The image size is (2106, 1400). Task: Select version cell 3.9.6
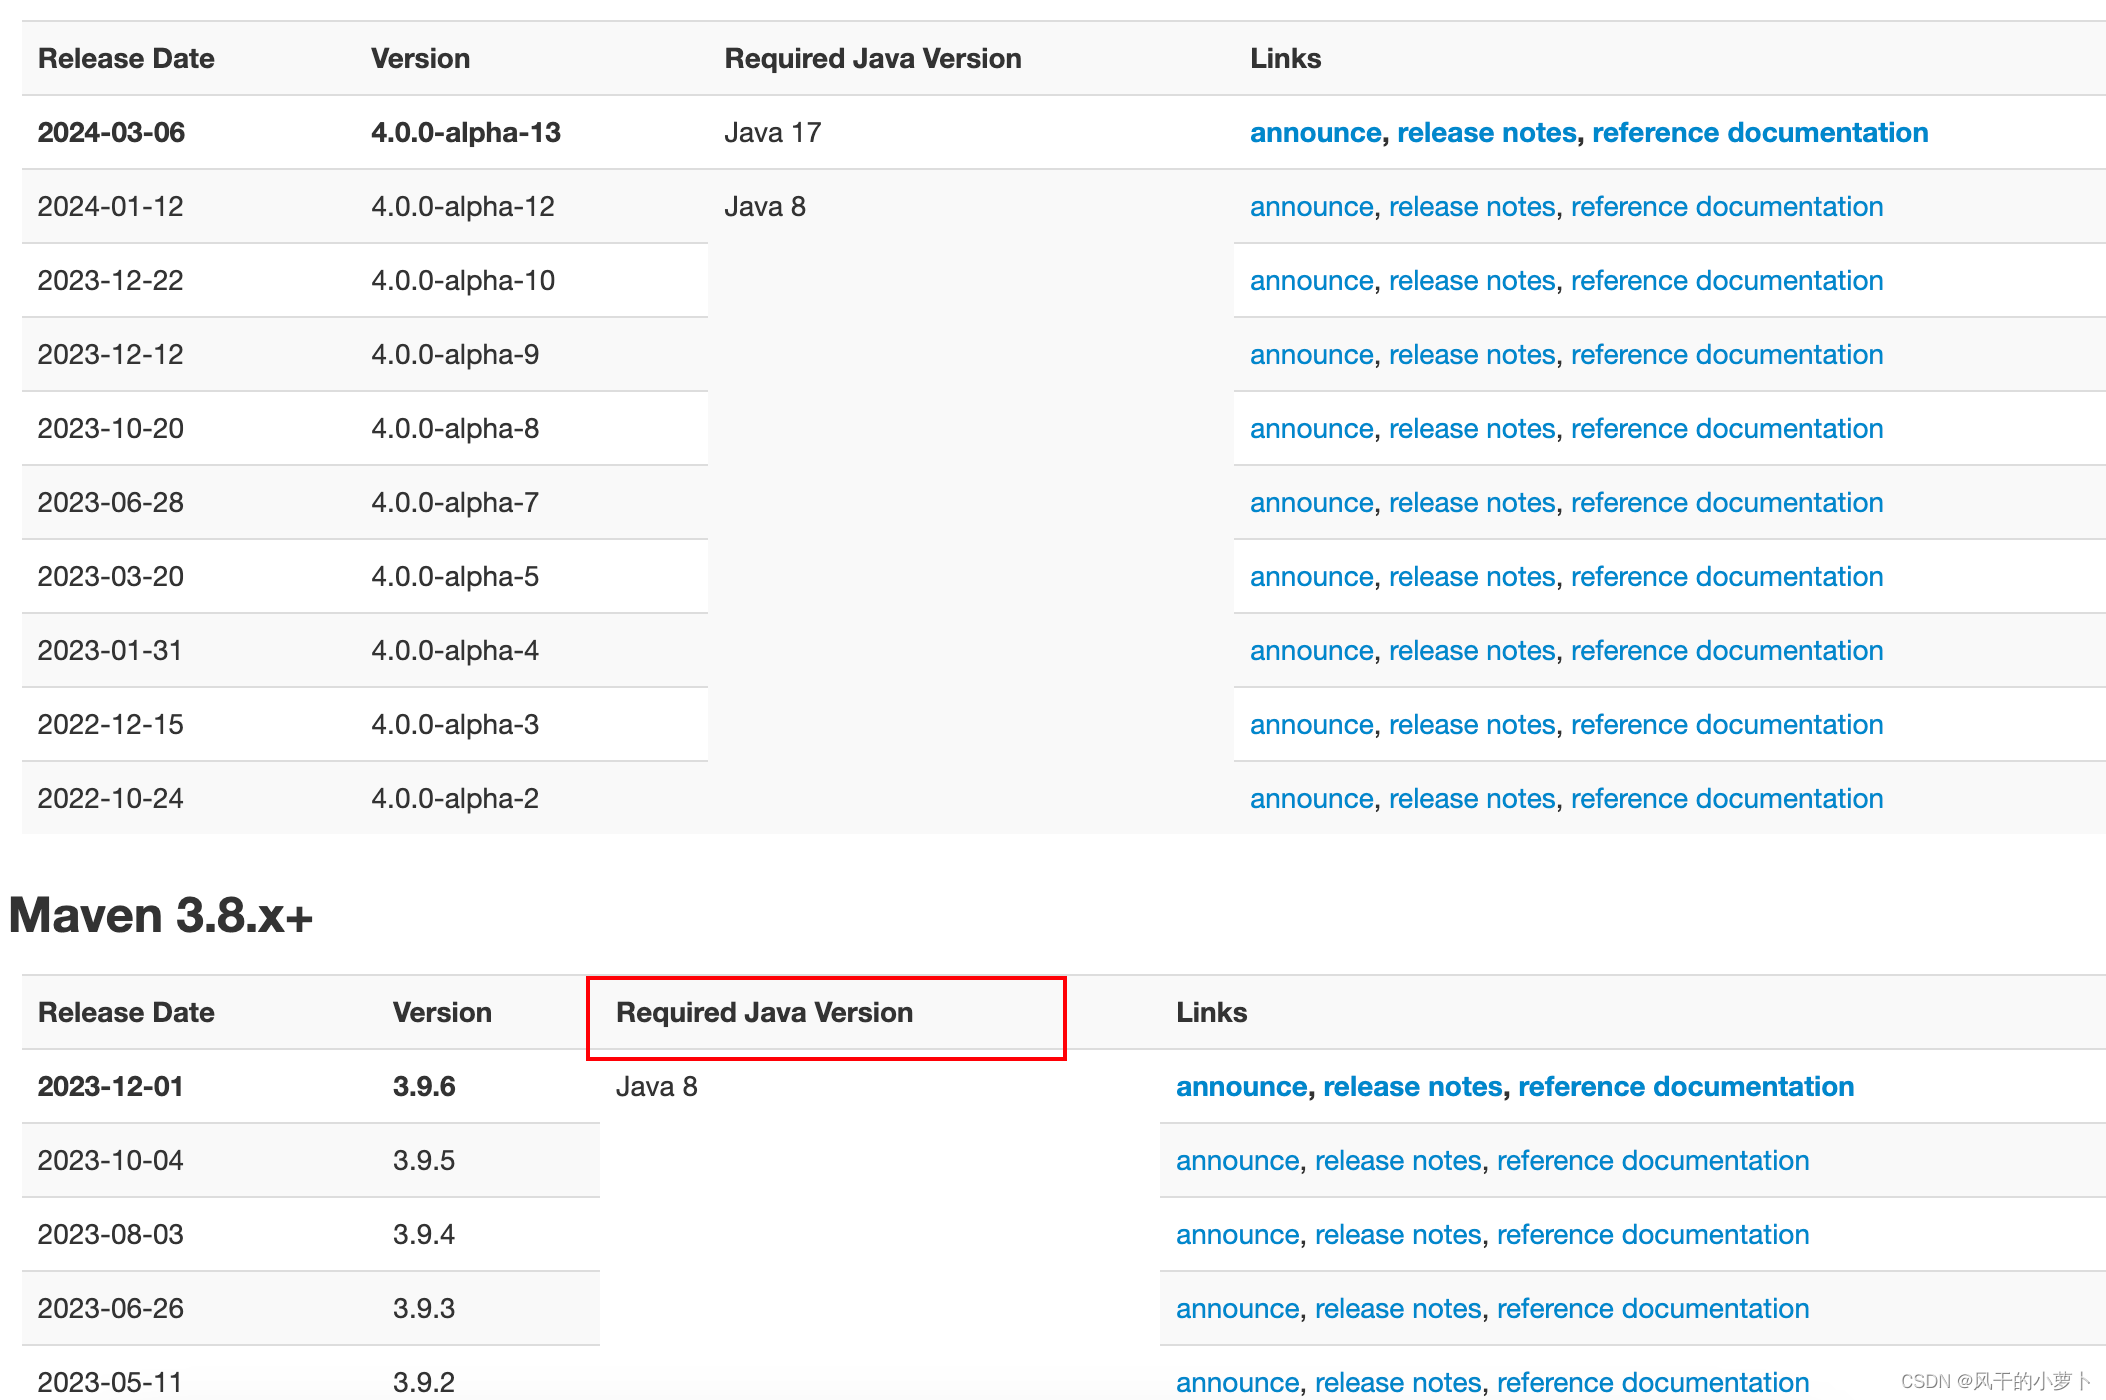[x=424, y=1086]
